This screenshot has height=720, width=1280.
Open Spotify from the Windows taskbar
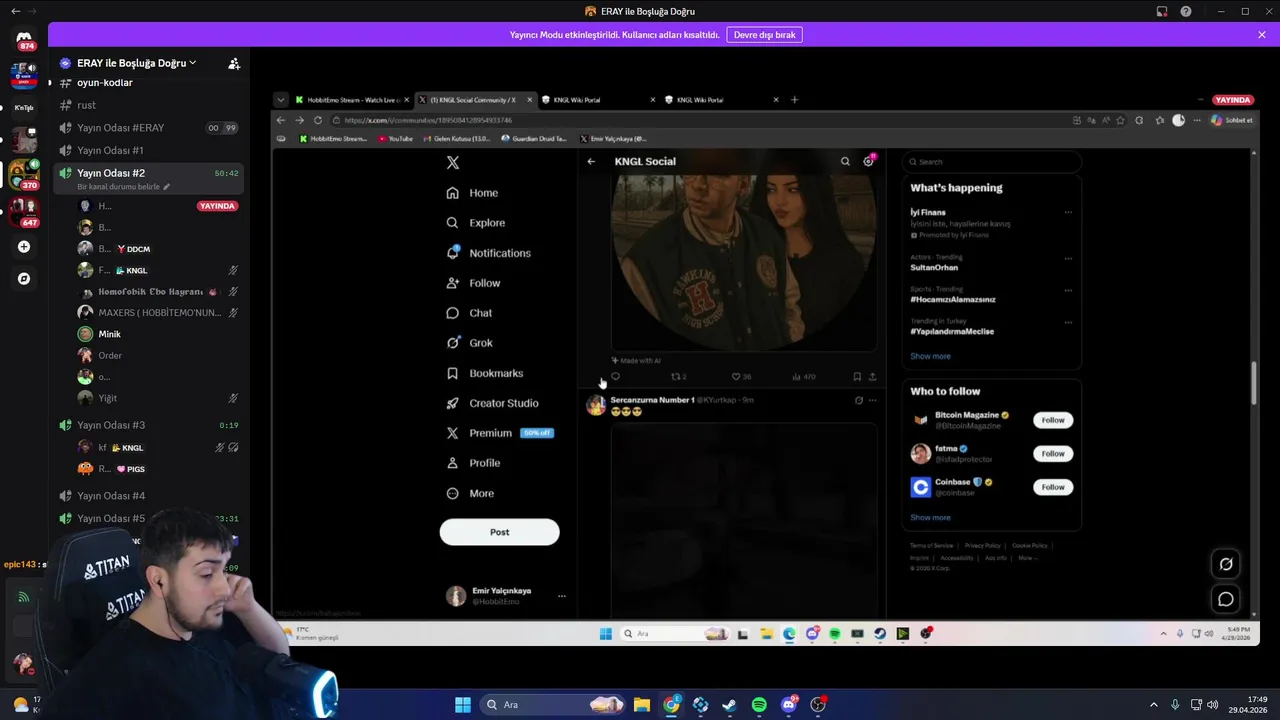(759, 705)
